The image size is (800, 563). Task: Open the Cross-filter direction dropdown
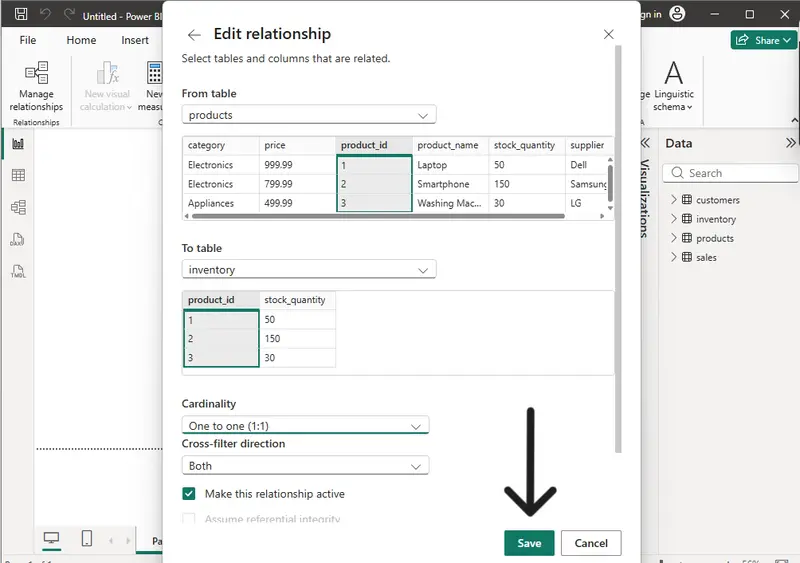coord(305,466)
